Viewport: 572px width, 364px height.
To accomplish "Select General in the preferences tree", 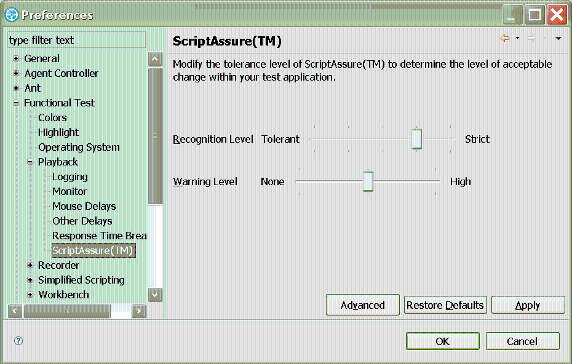I will tap(42, 58).
